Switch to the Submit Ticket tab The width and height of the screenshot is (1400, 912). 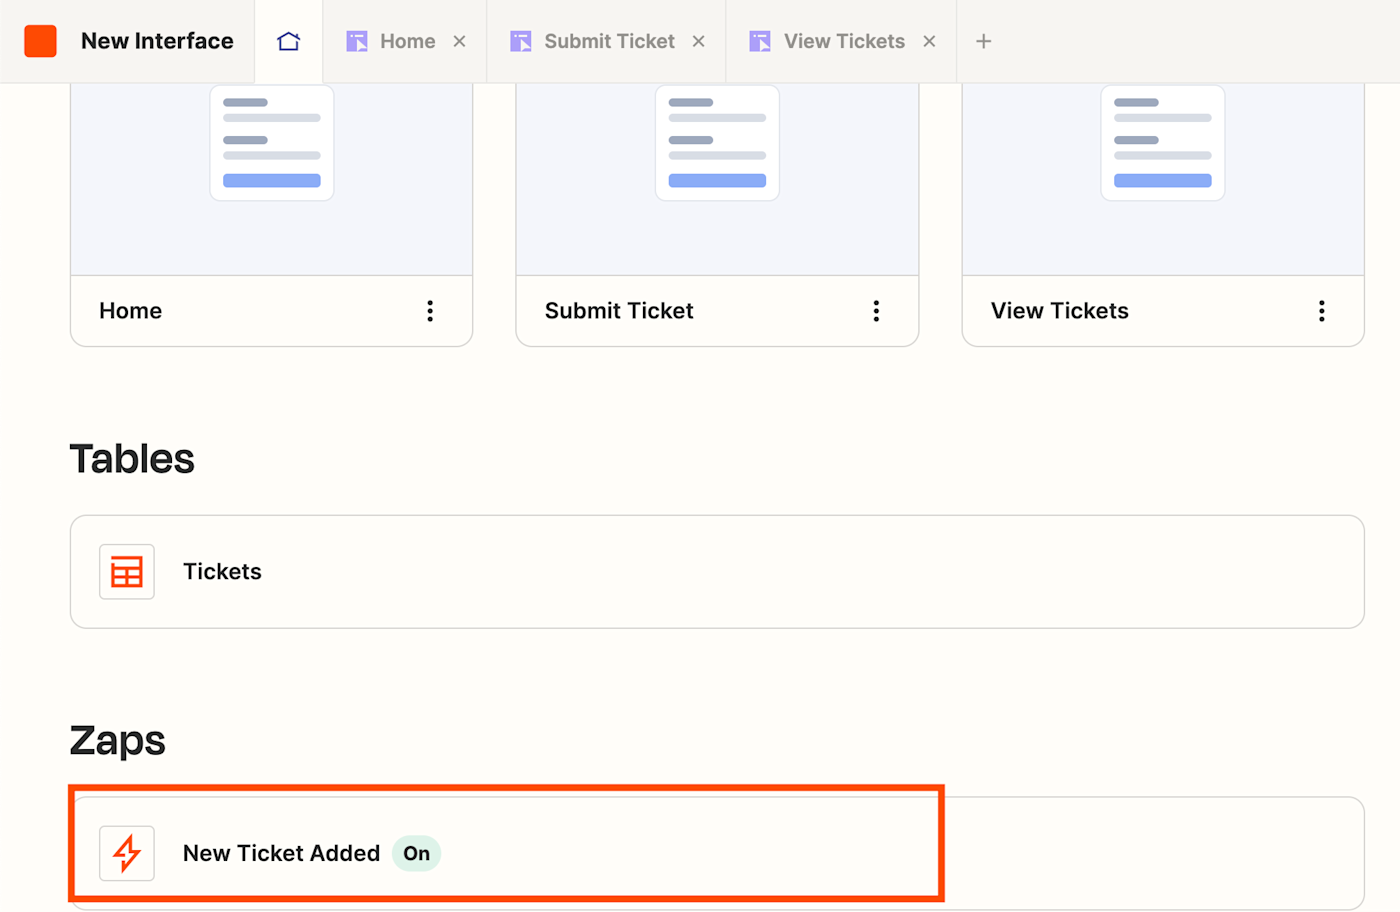click(x=609, y=41)
